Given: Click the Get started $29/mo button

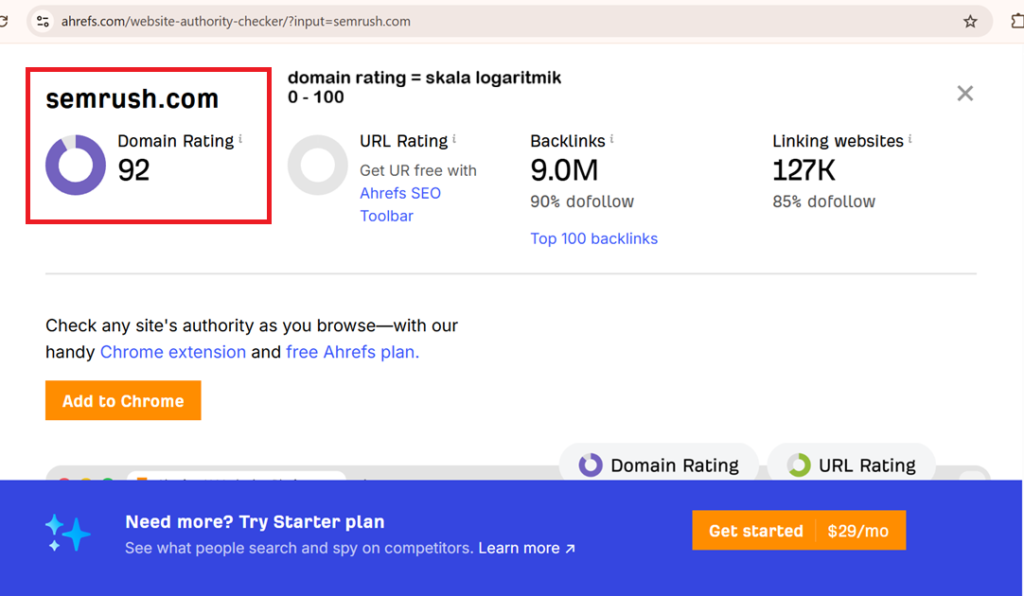Looking at the screenshot, I should coord(799,530).
